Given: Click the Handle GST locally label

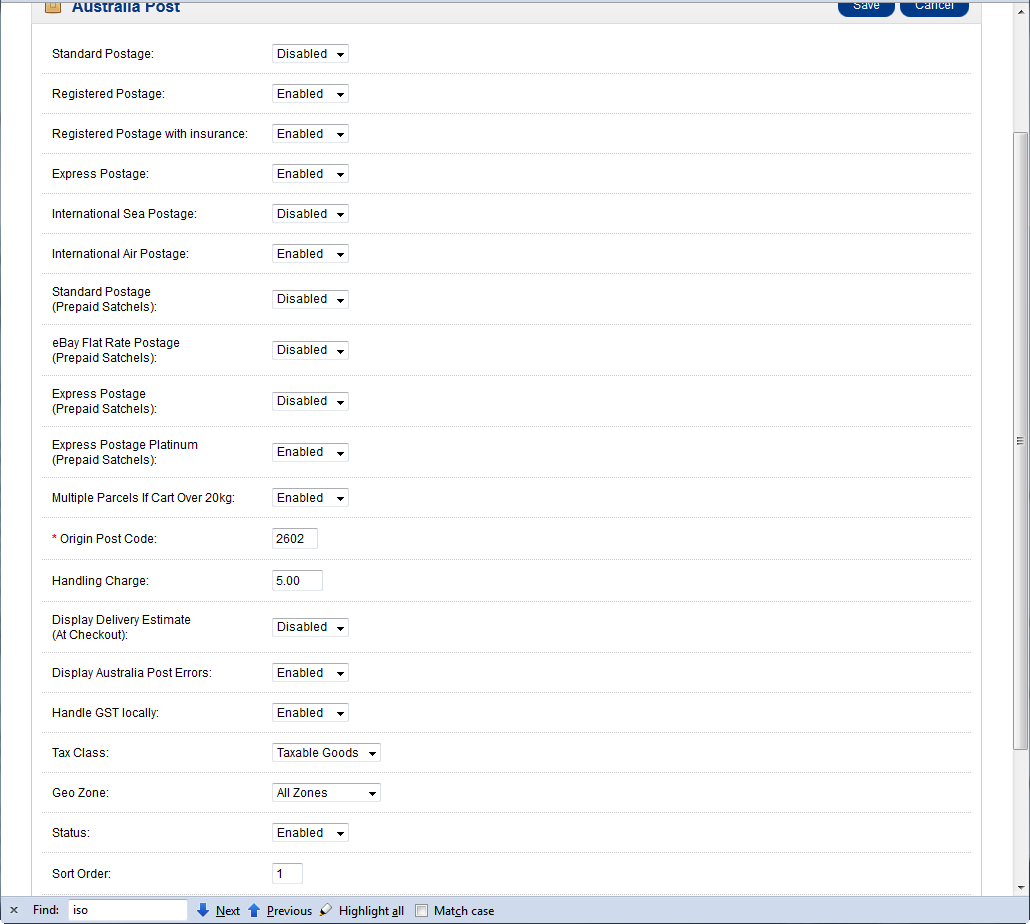Looking at the screenshot, I should pos(106,713).
